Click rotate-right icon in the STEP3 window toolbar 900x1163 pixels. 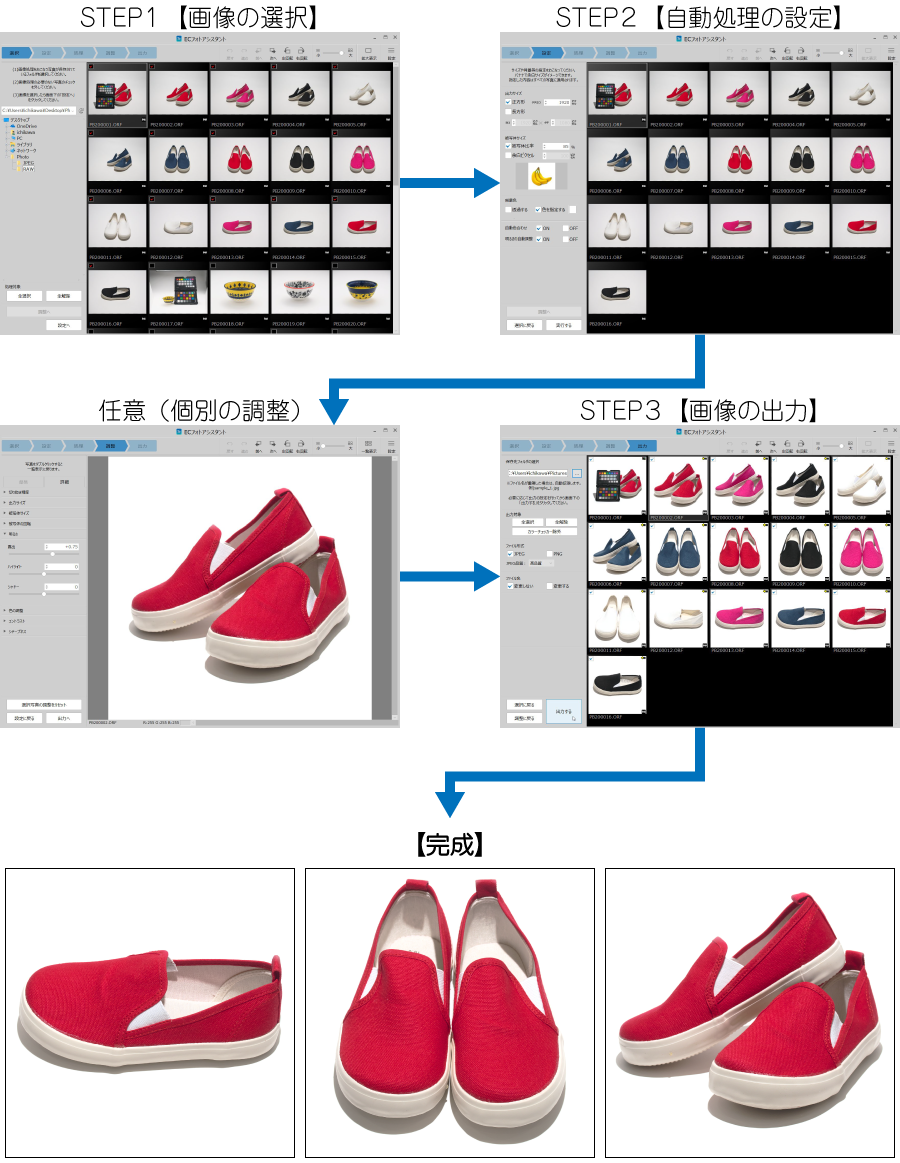point(801,444)
